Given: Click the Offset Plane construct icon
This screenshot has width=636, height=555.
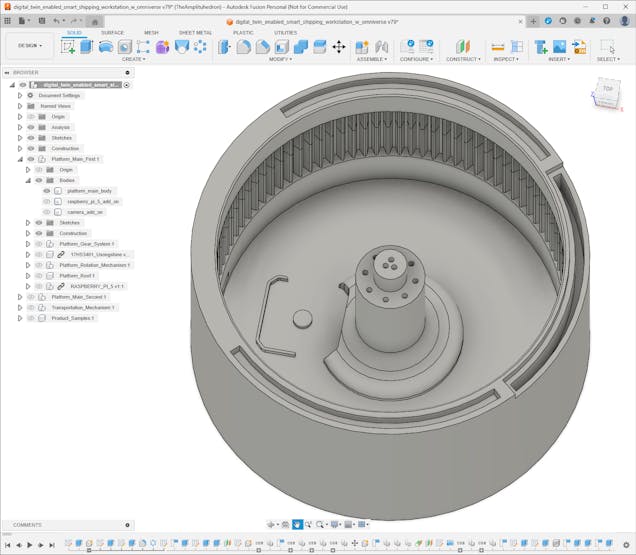Looking at the screenshot, I should (462, 46).
